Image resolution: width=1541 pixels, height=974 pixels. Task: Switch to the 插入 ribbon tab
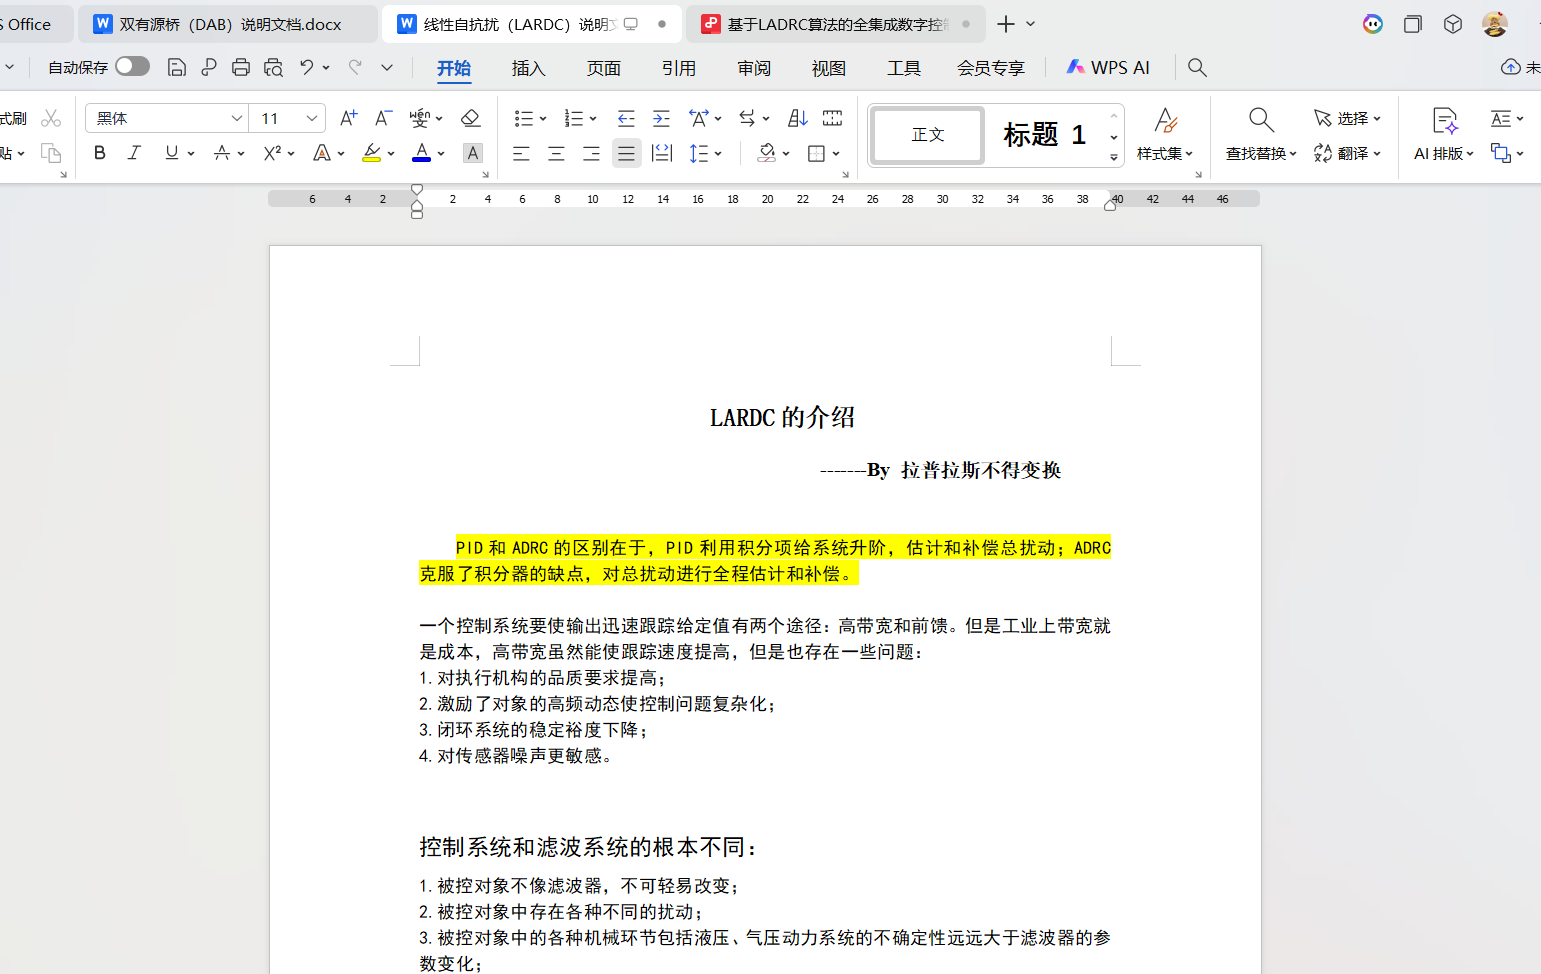(528, 68)
